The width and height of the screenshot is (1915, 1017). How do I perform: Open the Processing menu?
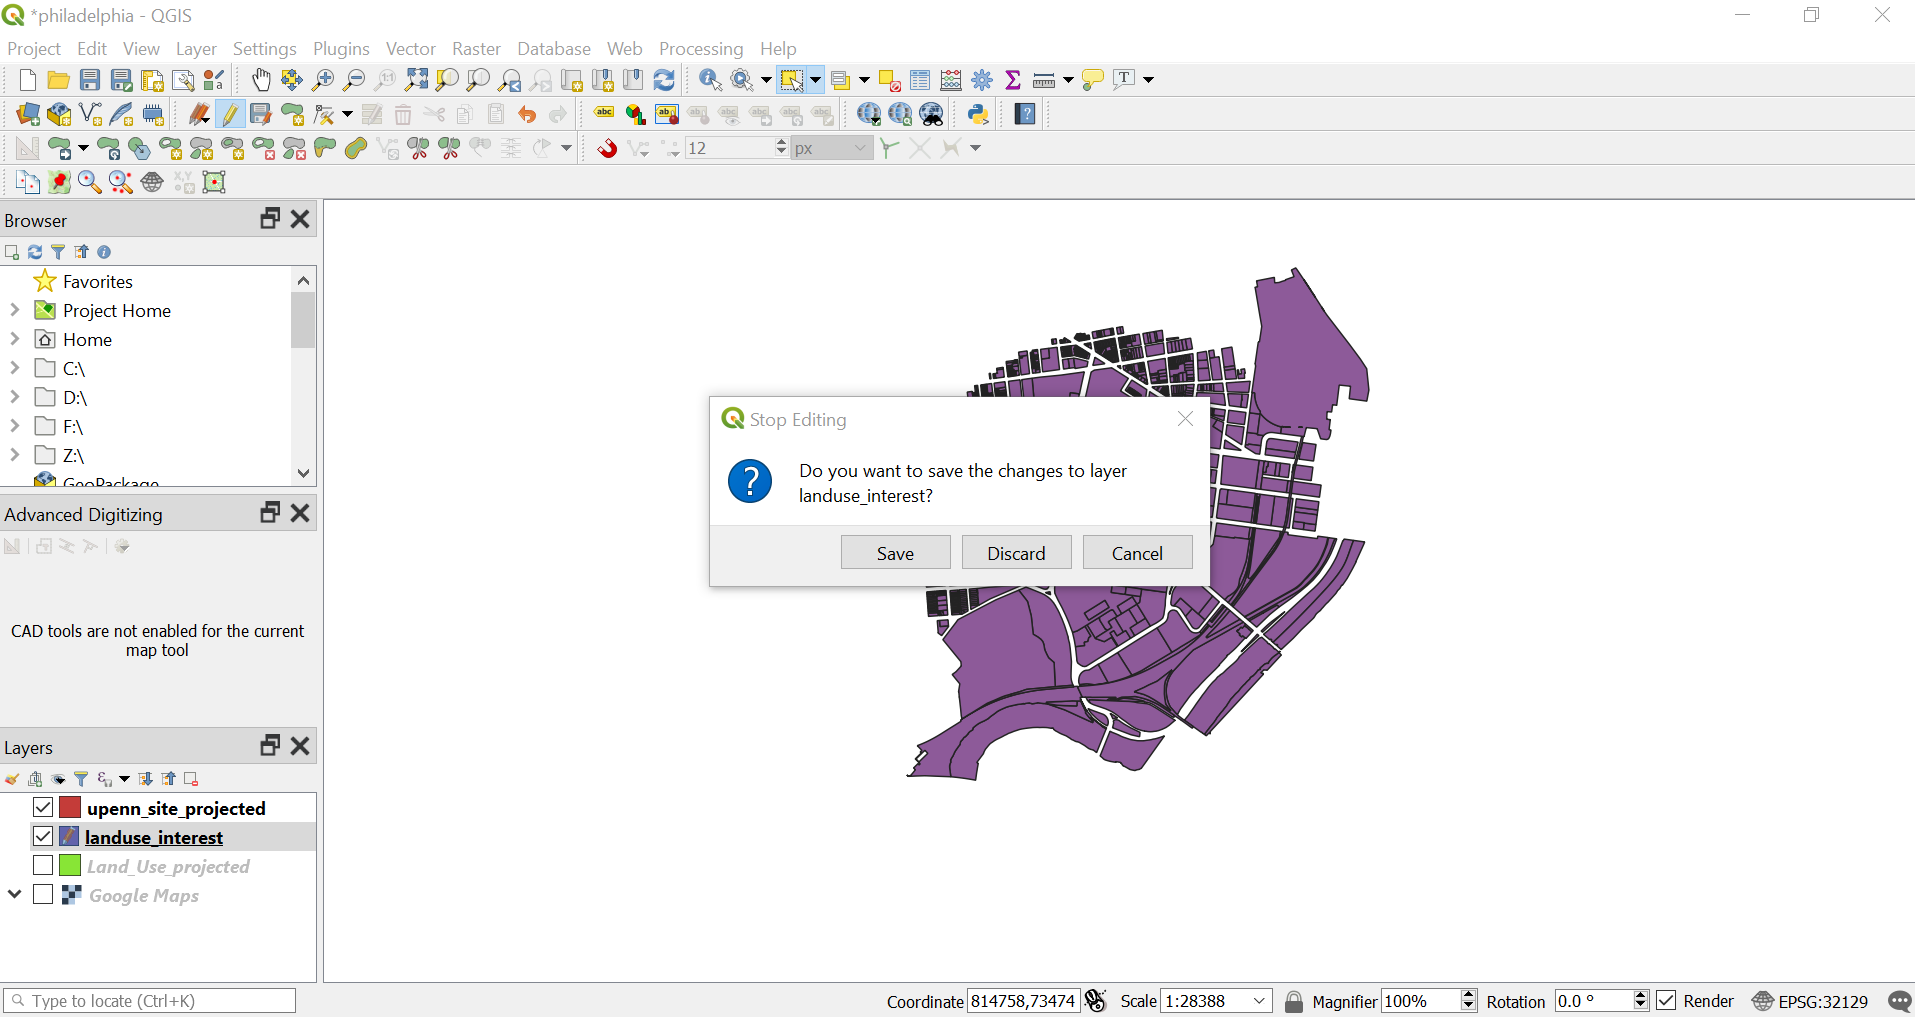(x=700, y=49)
